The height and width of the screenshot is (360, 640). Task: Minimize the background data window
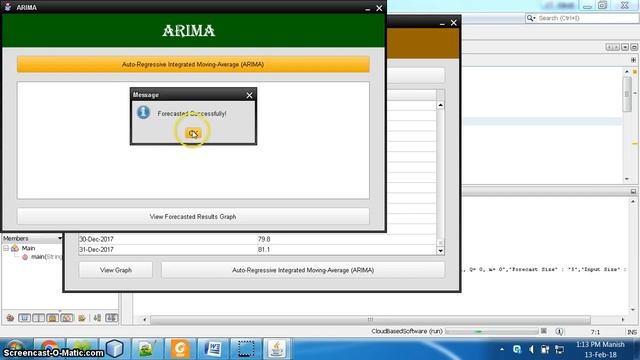[442, 24]
